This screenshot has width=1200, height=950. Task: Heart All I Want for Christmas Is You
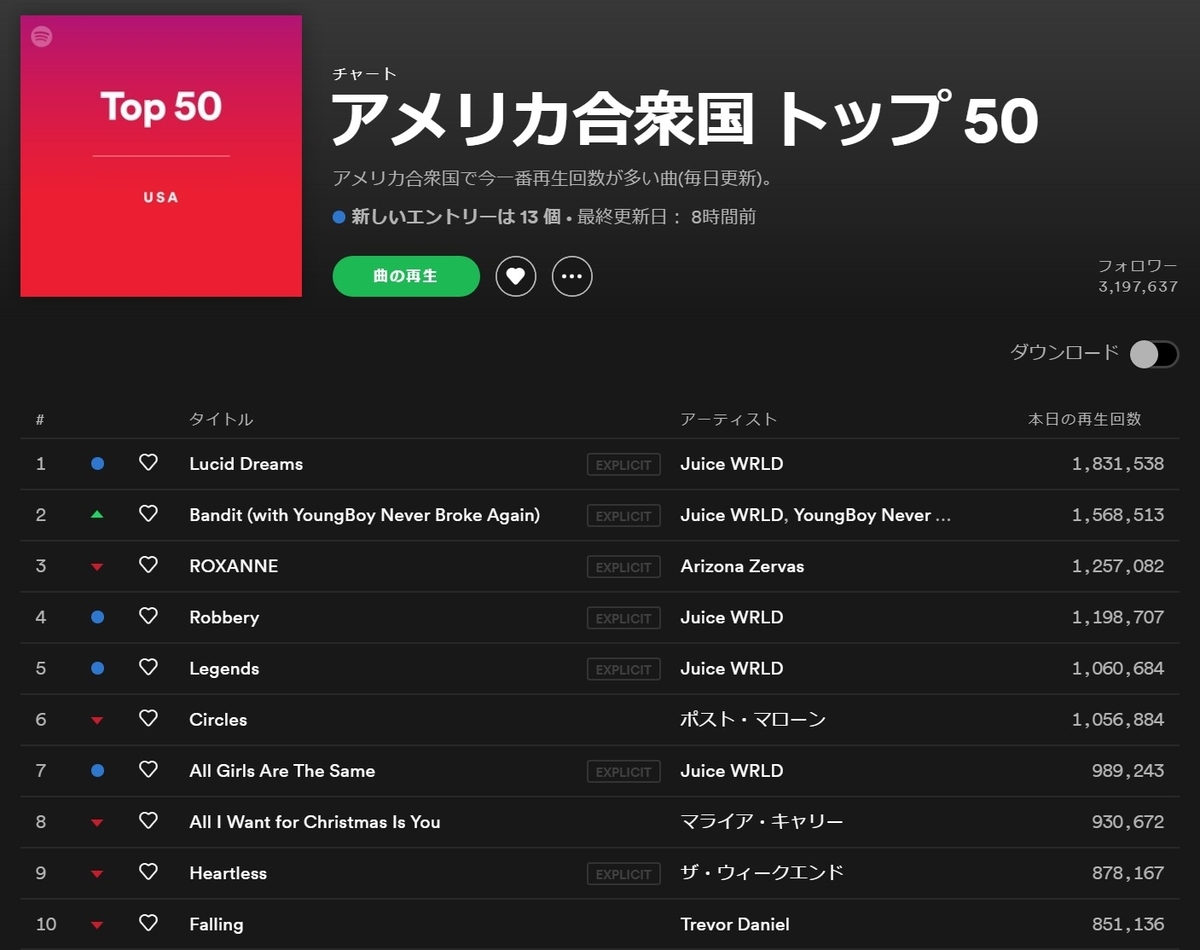click(x=148, y=821)
